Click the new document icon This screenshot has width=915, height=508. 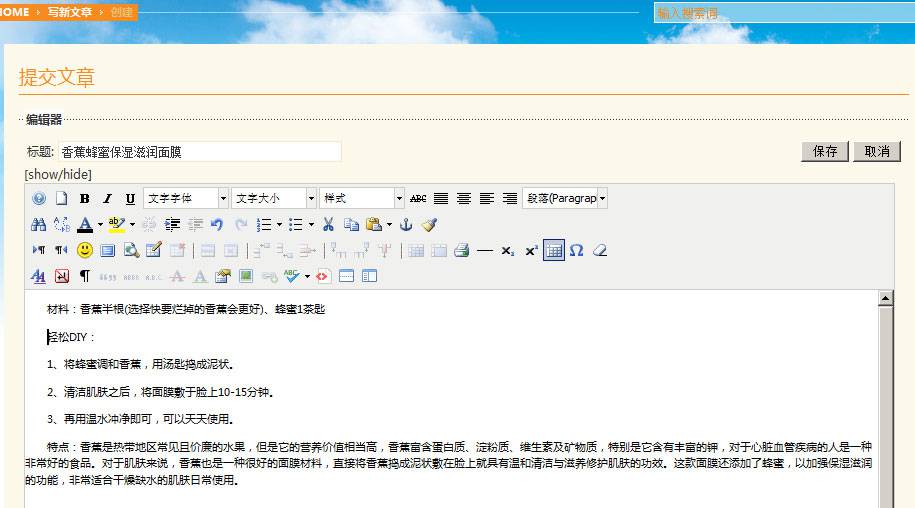pos(61,198)
